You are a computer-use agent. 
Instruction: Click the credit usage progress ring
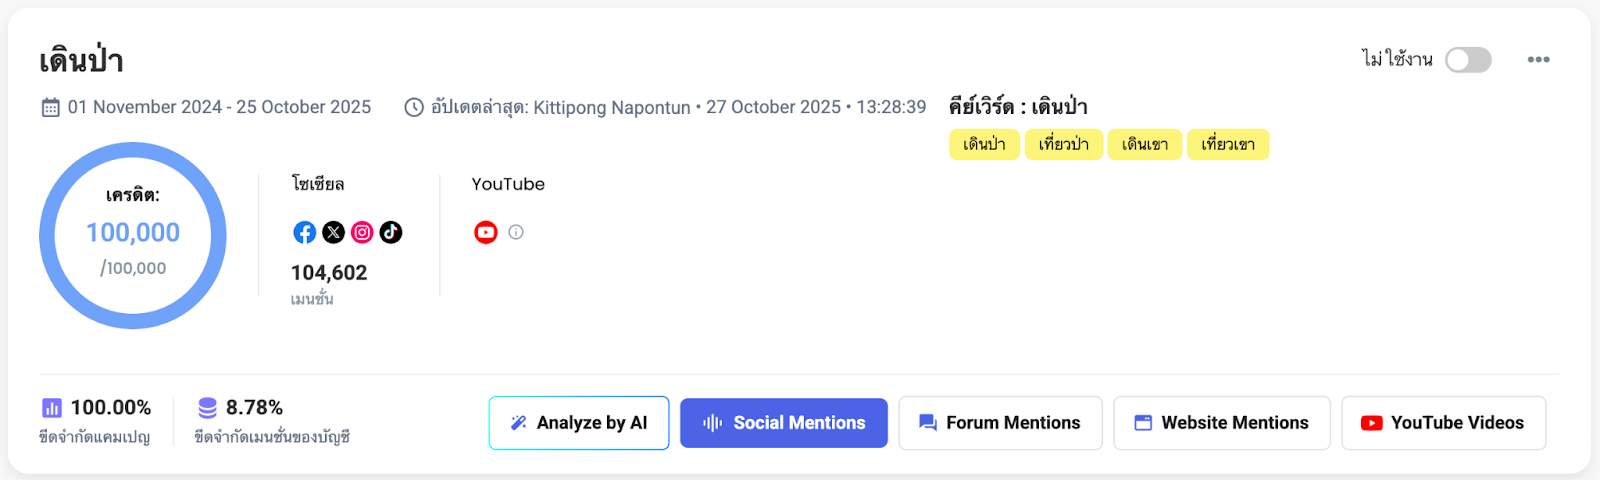[x=133, y=149]
